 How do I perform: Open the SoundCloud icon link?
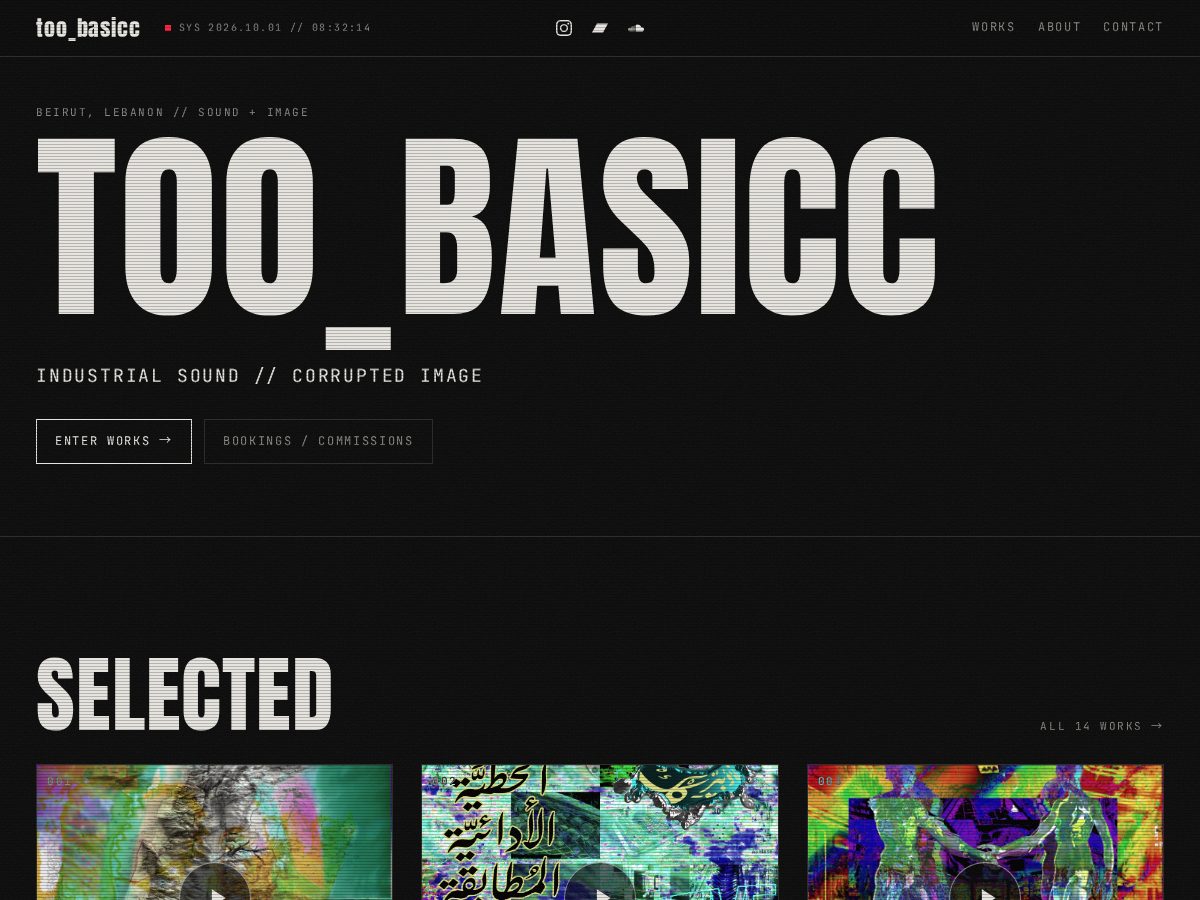(636, 28)
